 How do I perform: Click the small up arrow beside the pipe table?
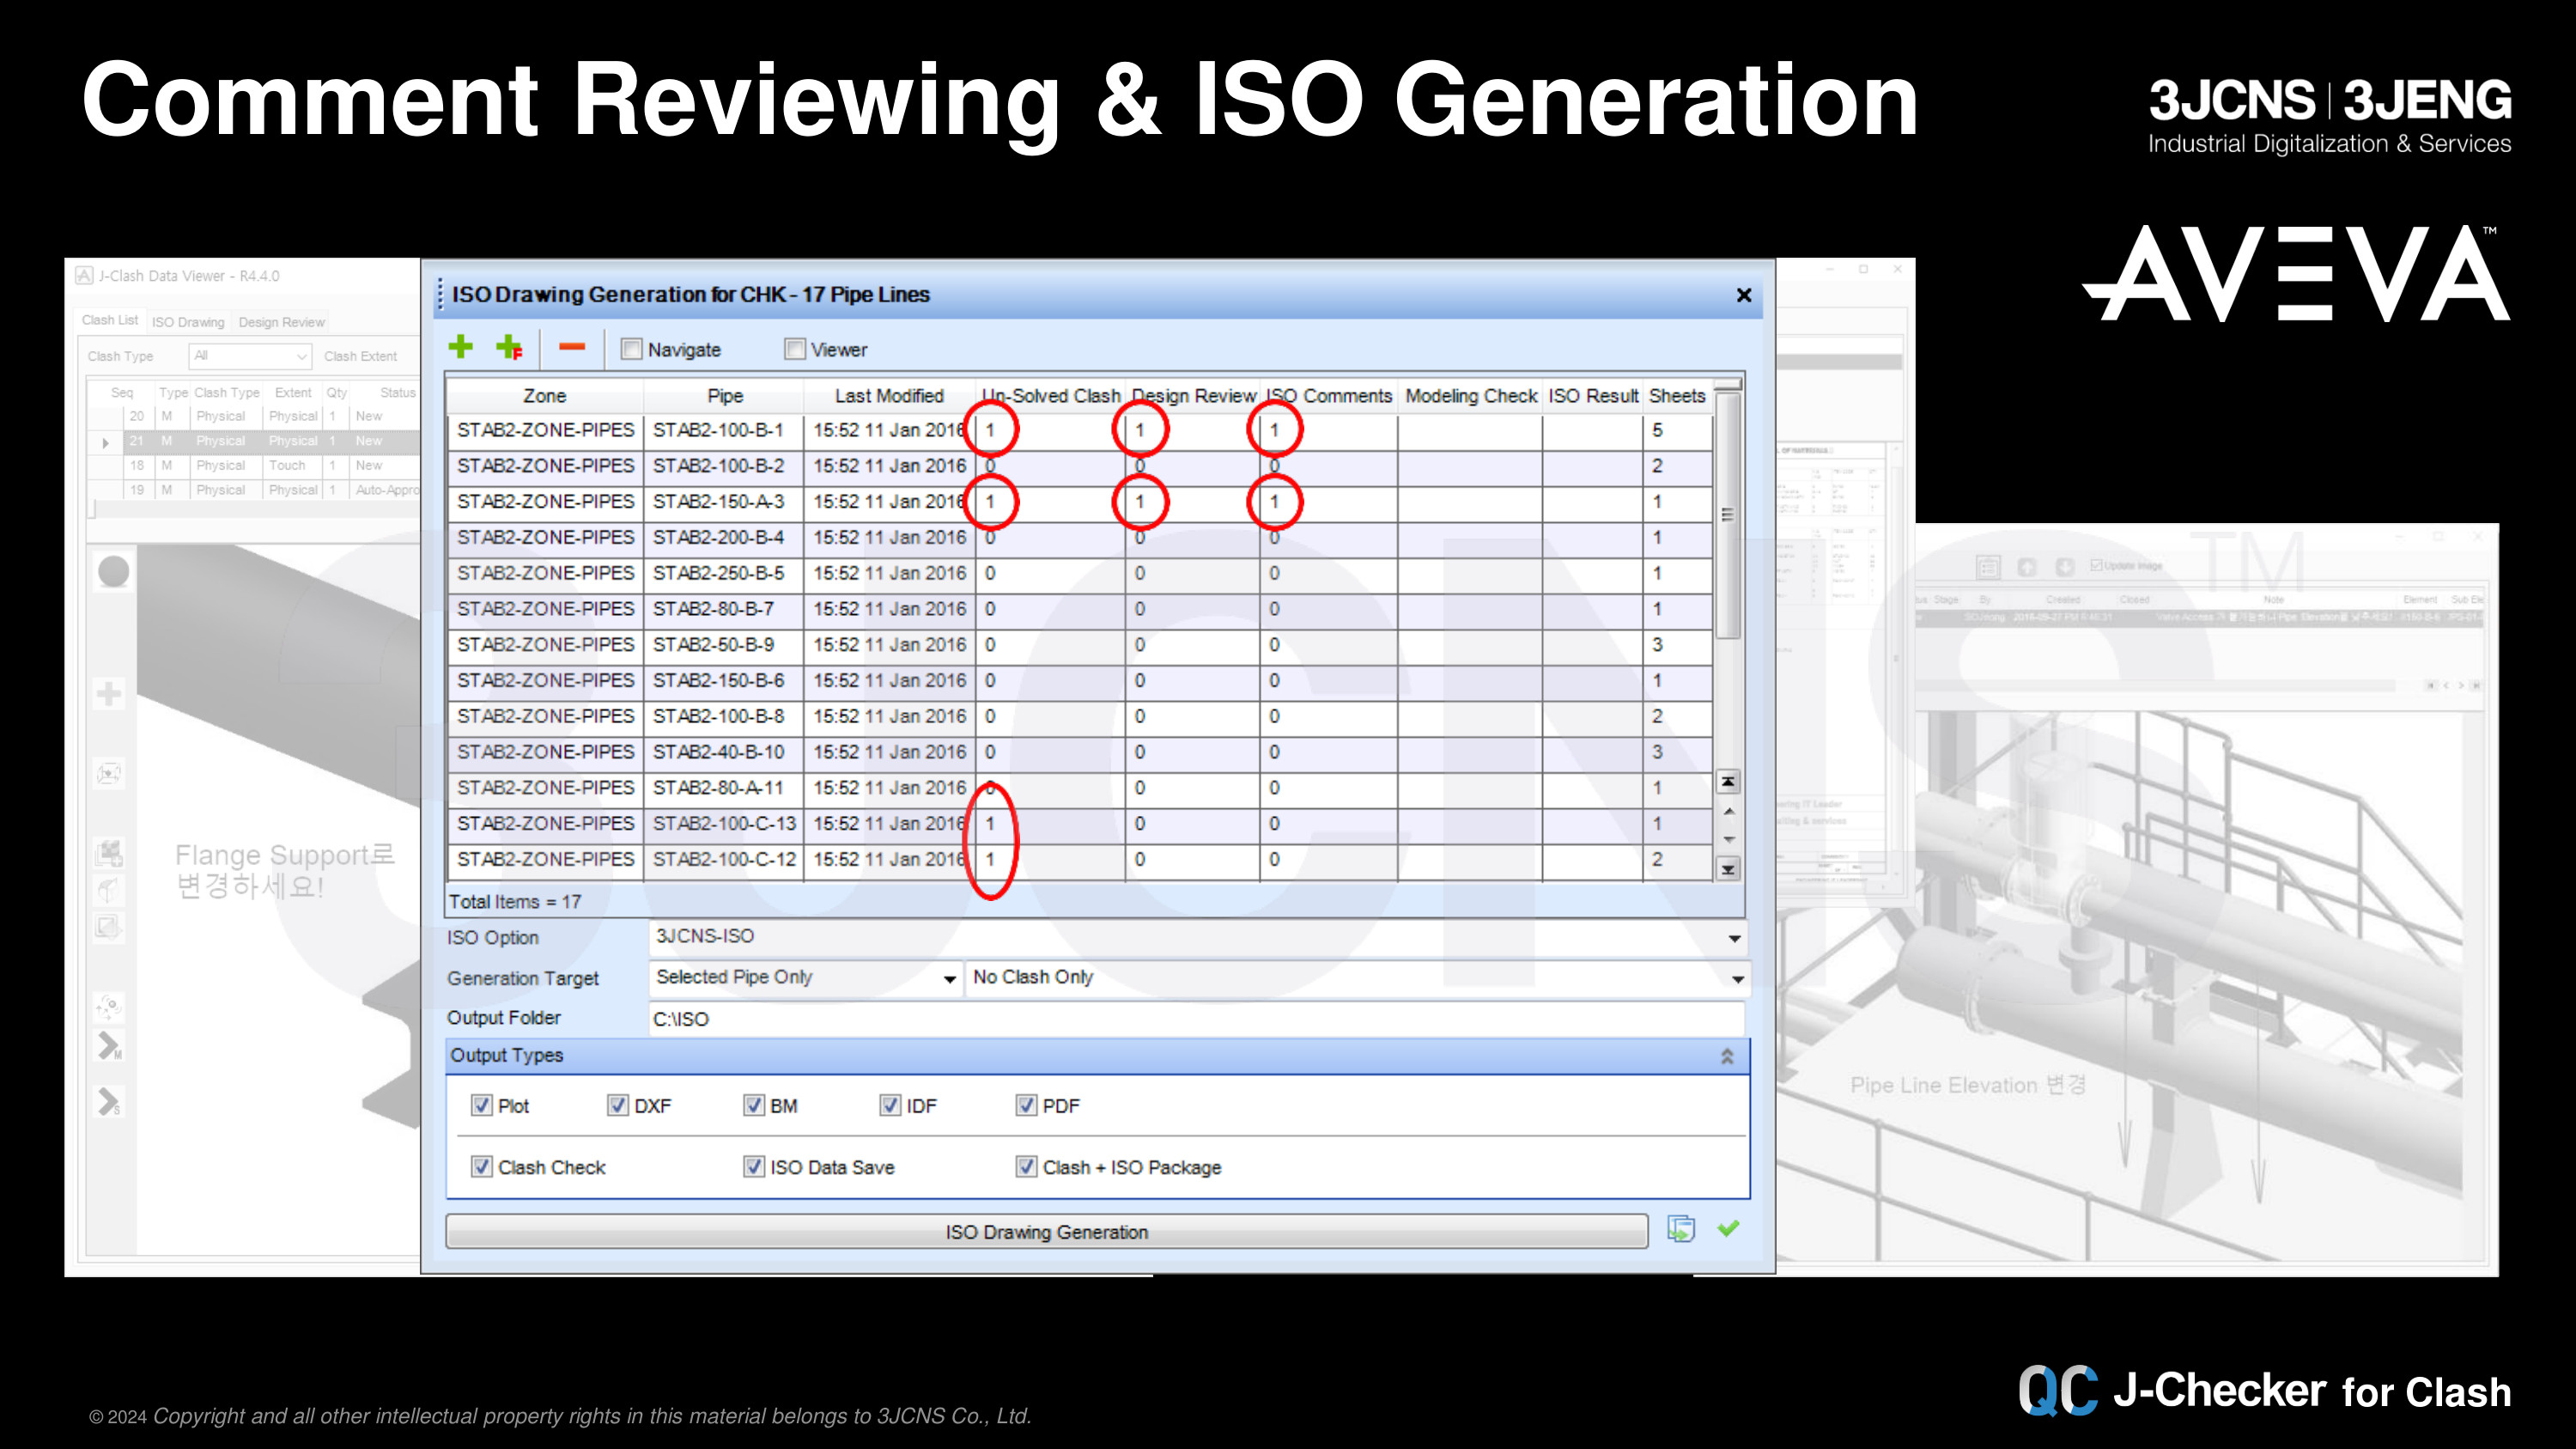coord(1728,811)
